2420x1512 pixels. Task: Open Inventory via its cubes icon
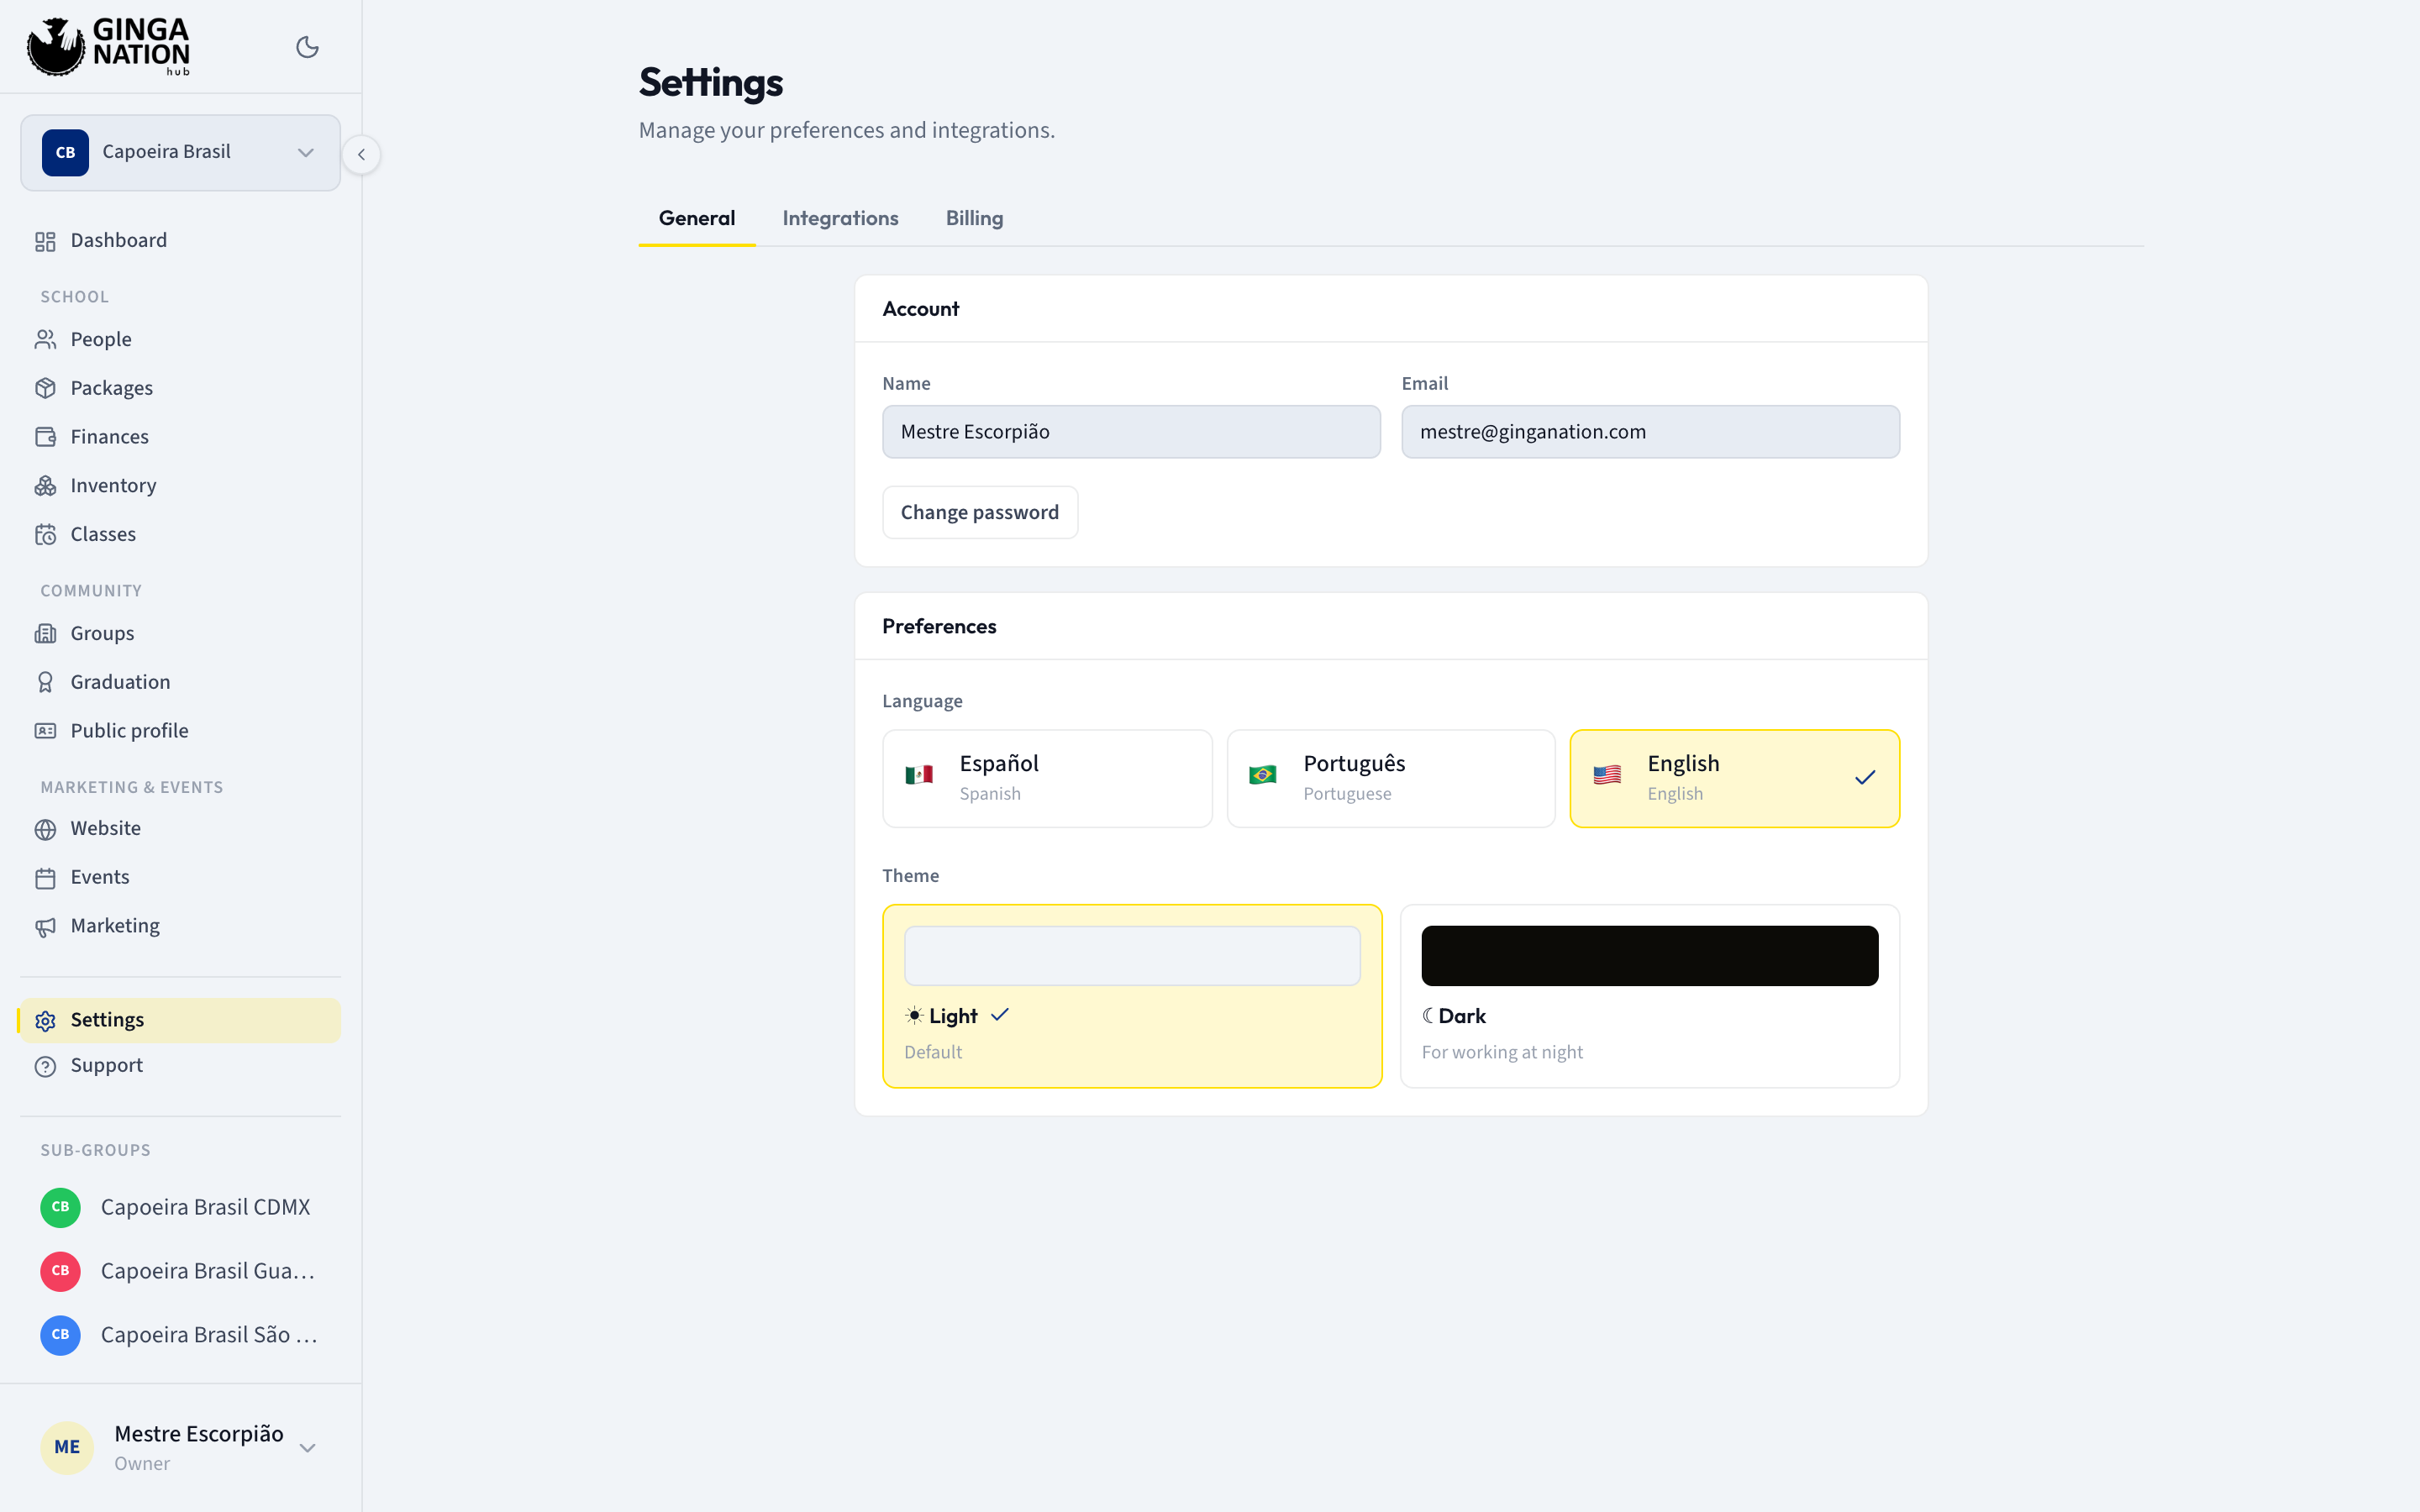[45, 486]
